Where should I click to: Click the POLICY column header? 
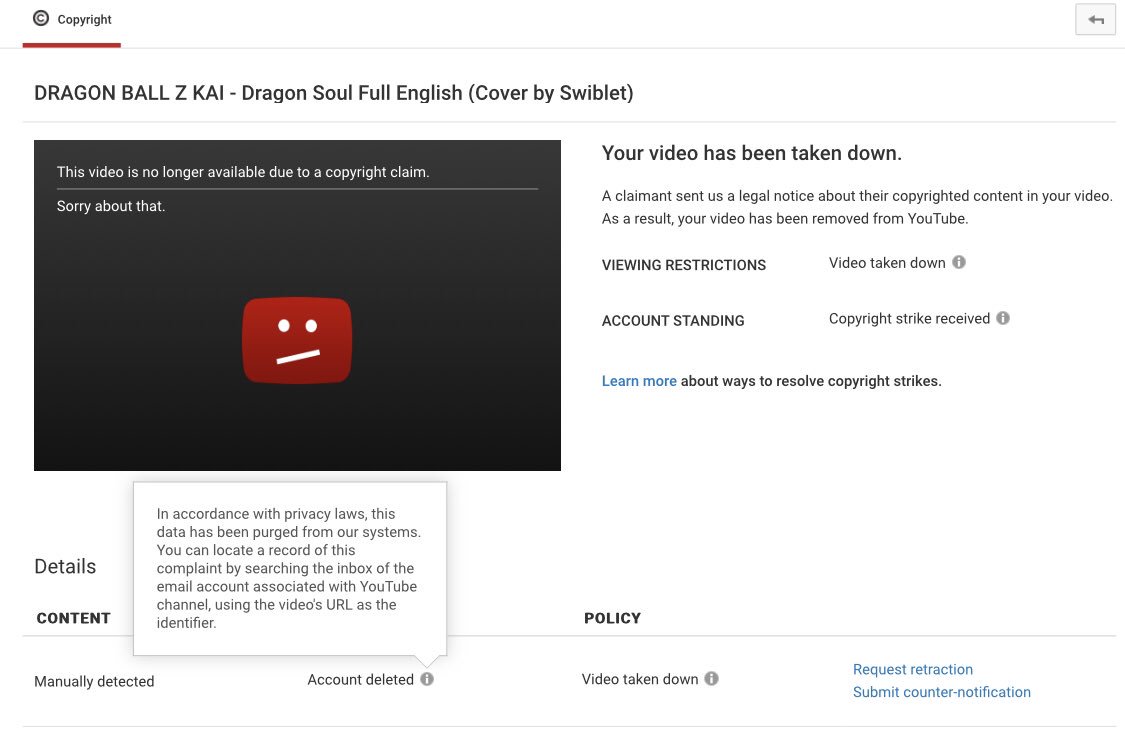click(612, 618)
